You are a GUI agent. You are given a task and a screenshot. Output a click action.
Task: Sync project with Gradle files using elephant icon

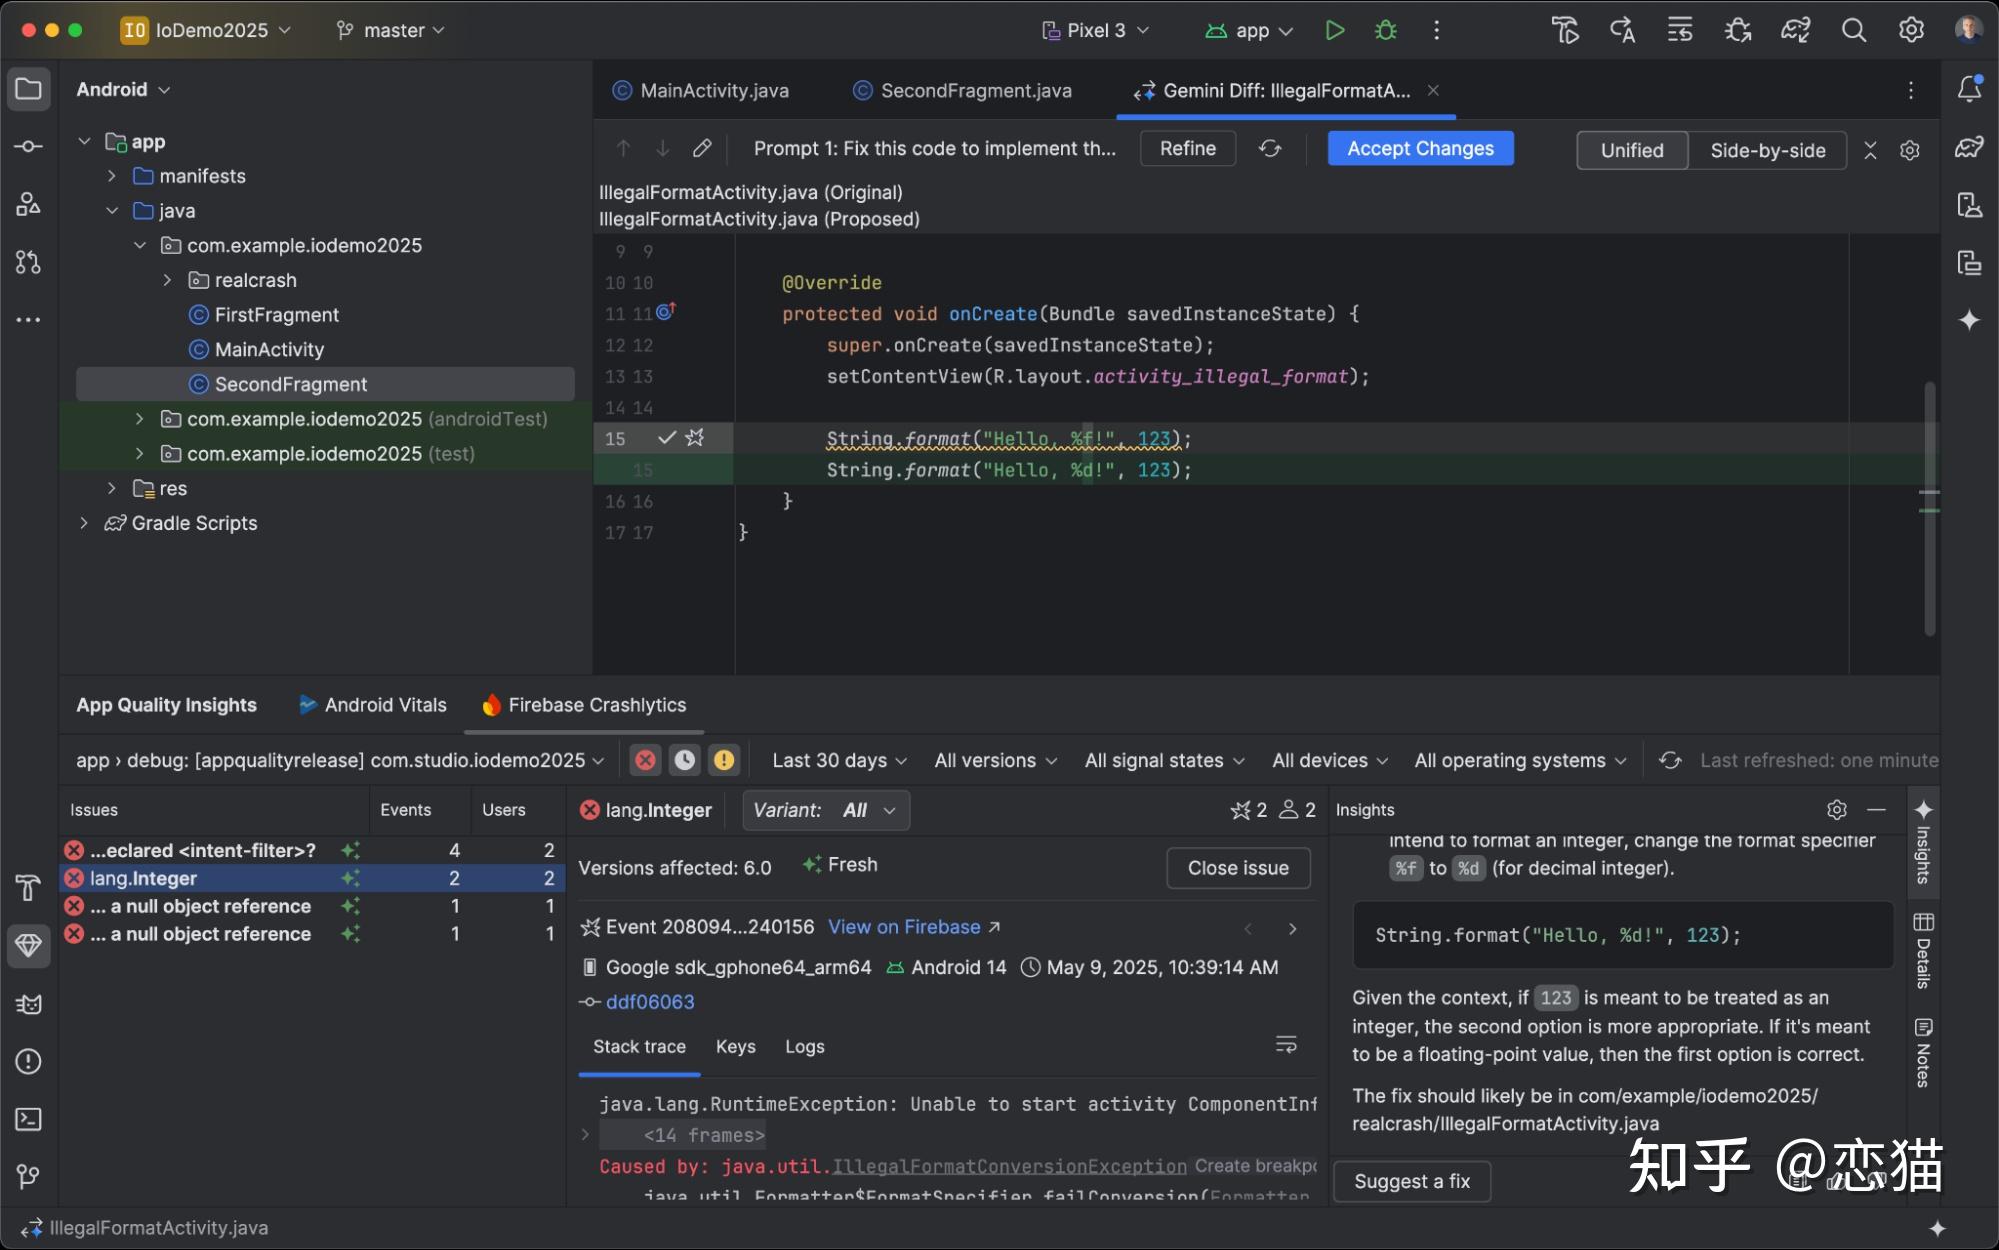[x=1795, y=30]
